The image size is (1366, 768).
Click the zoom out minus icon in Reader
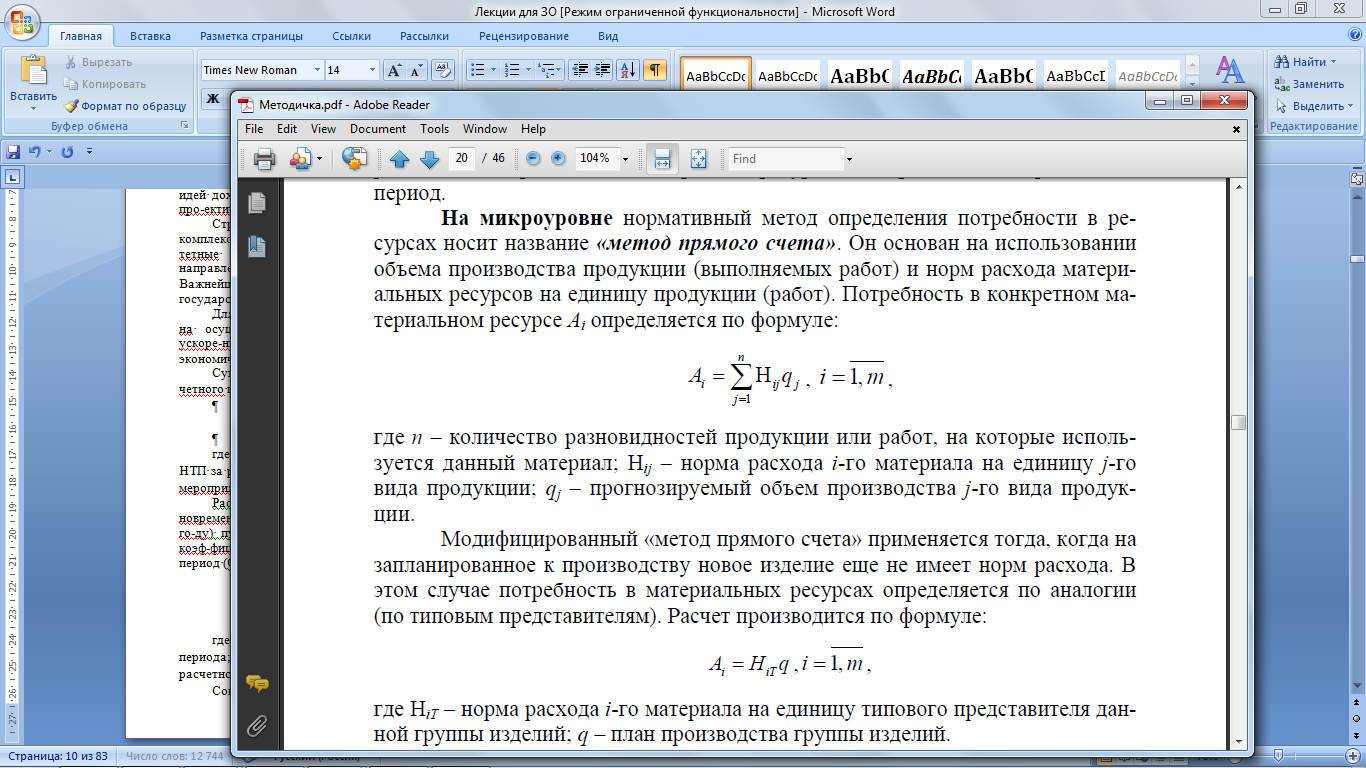tap(533, 159)
